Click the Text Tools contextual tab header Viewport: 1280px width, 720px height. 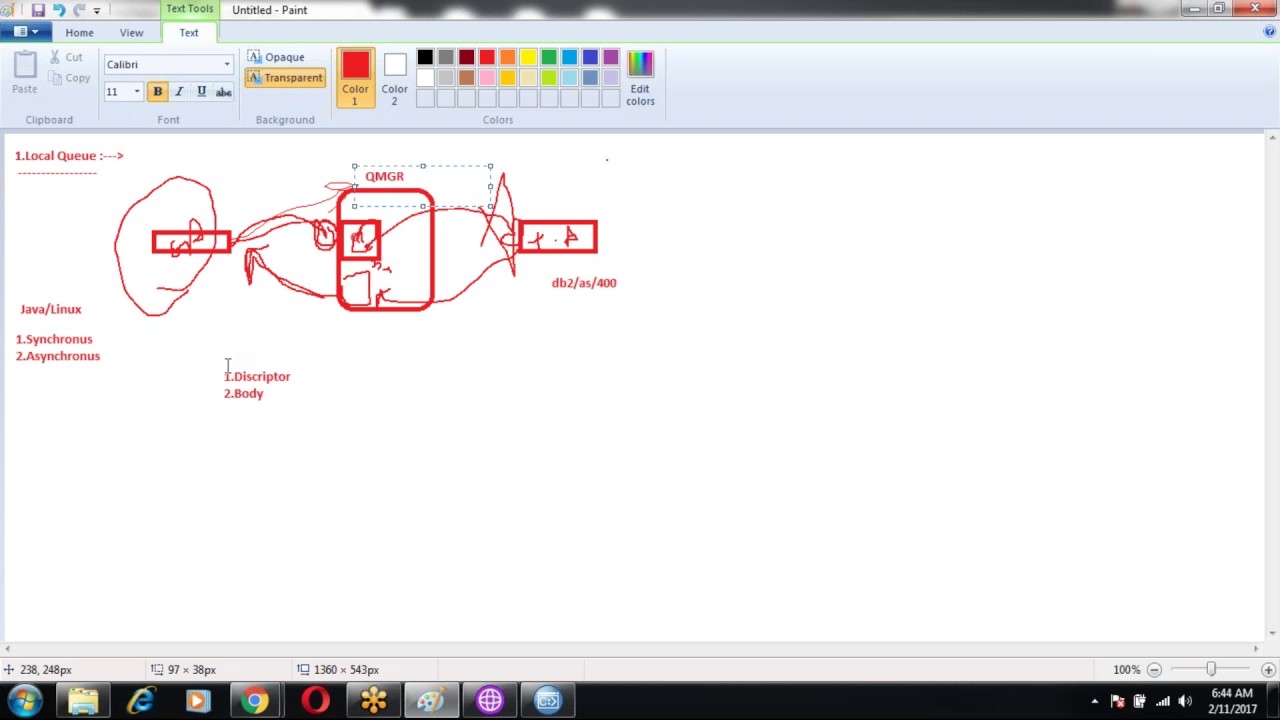(189, 9)
